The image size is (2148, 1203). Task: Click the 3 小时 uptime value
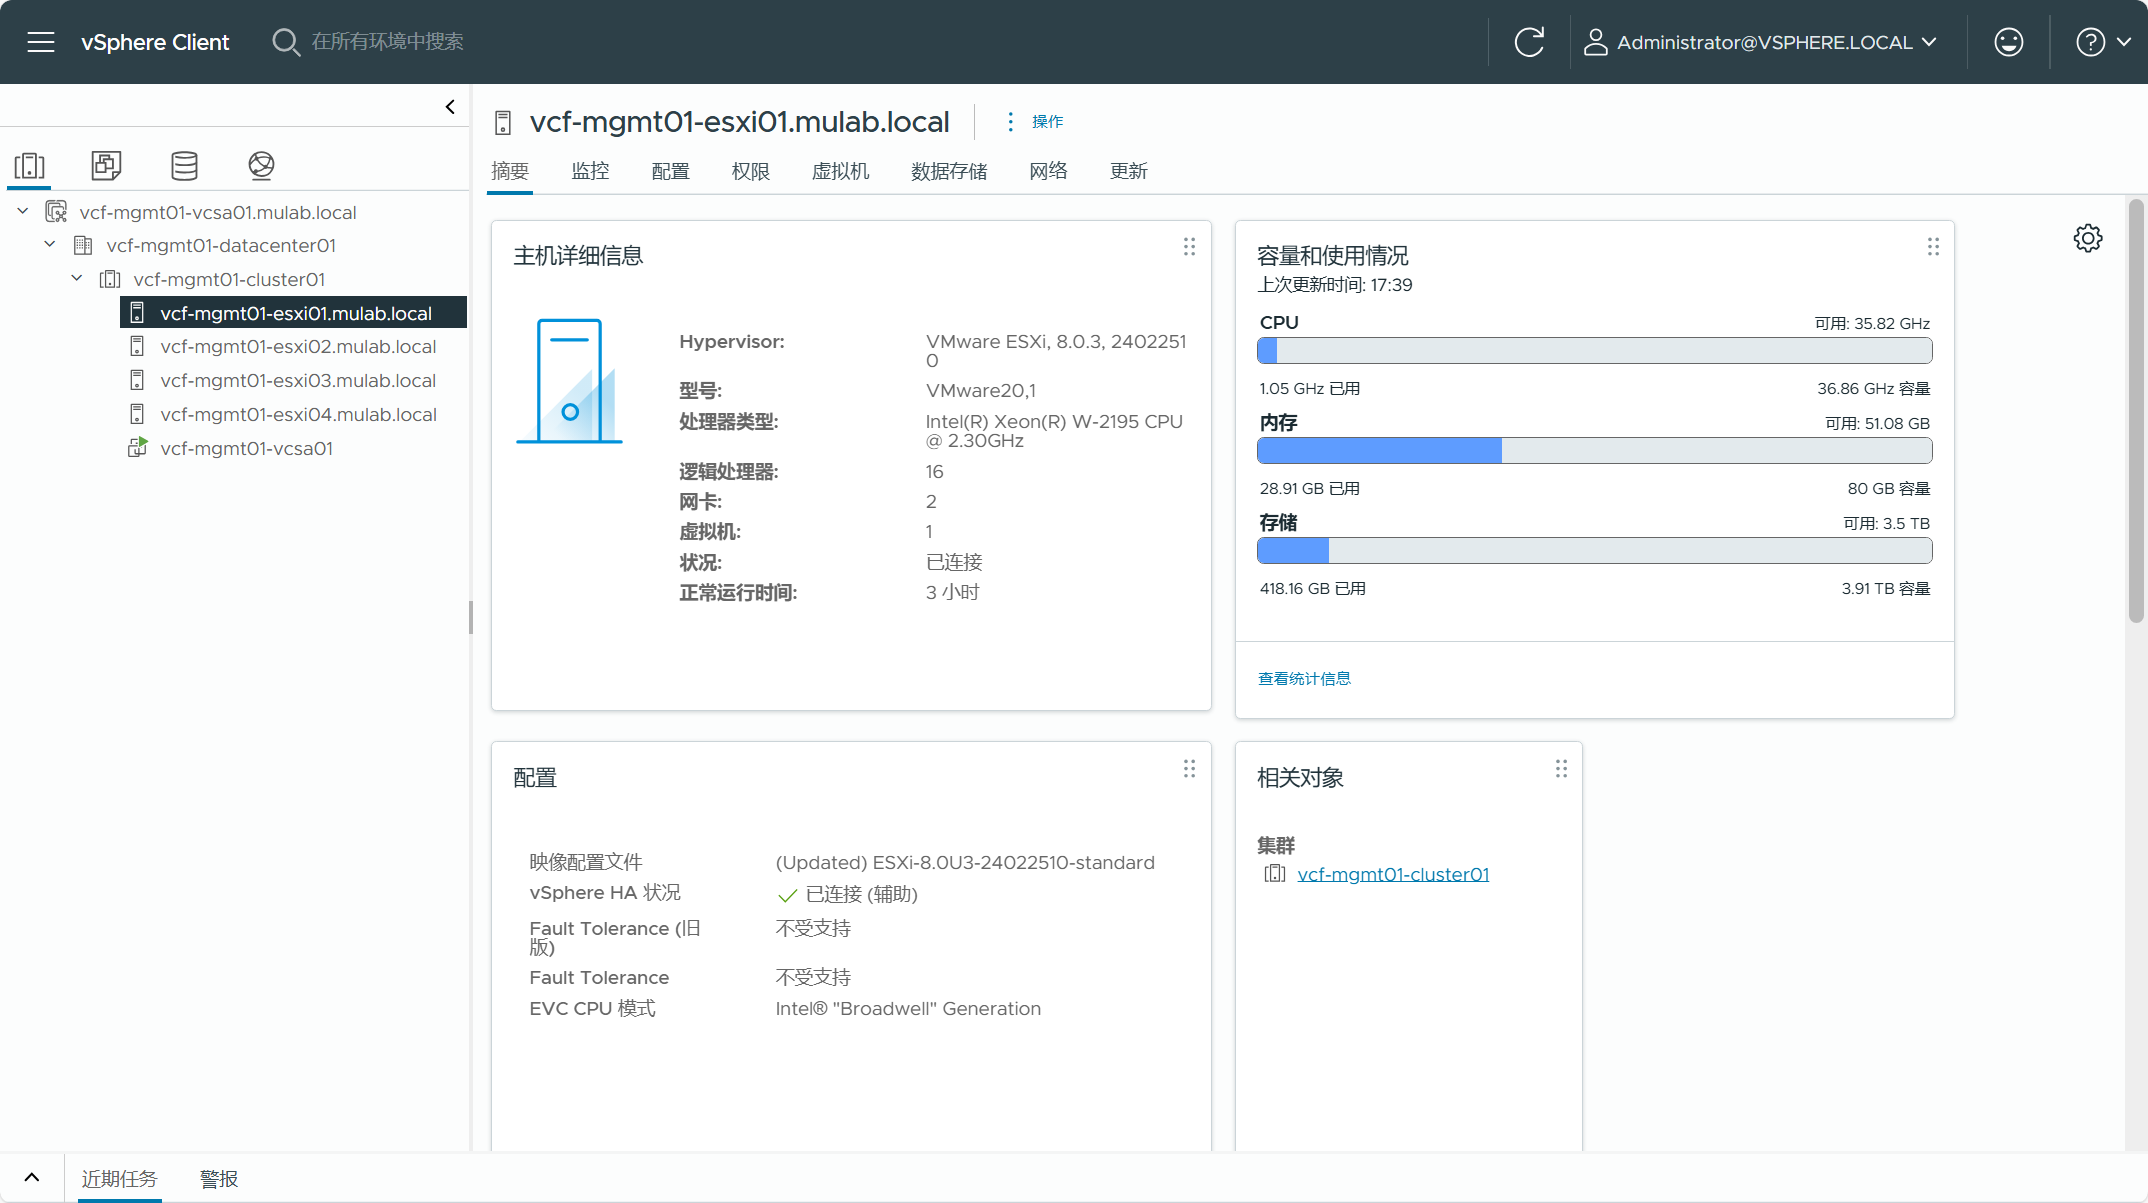[952, 593]
